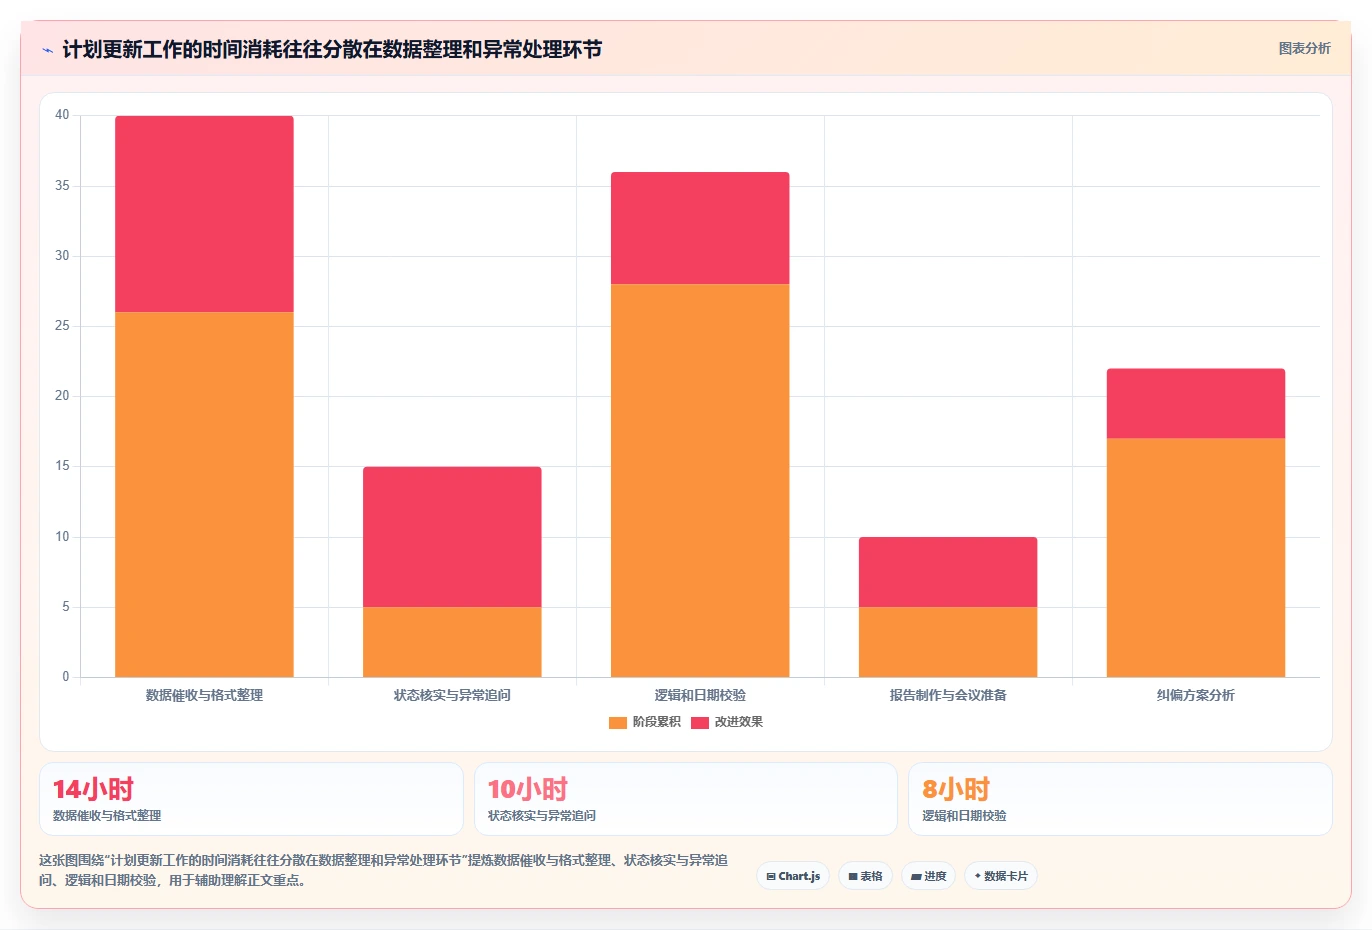
Task: Click the description paragraph starting 这张图围绕
Action: click(384, 870)
